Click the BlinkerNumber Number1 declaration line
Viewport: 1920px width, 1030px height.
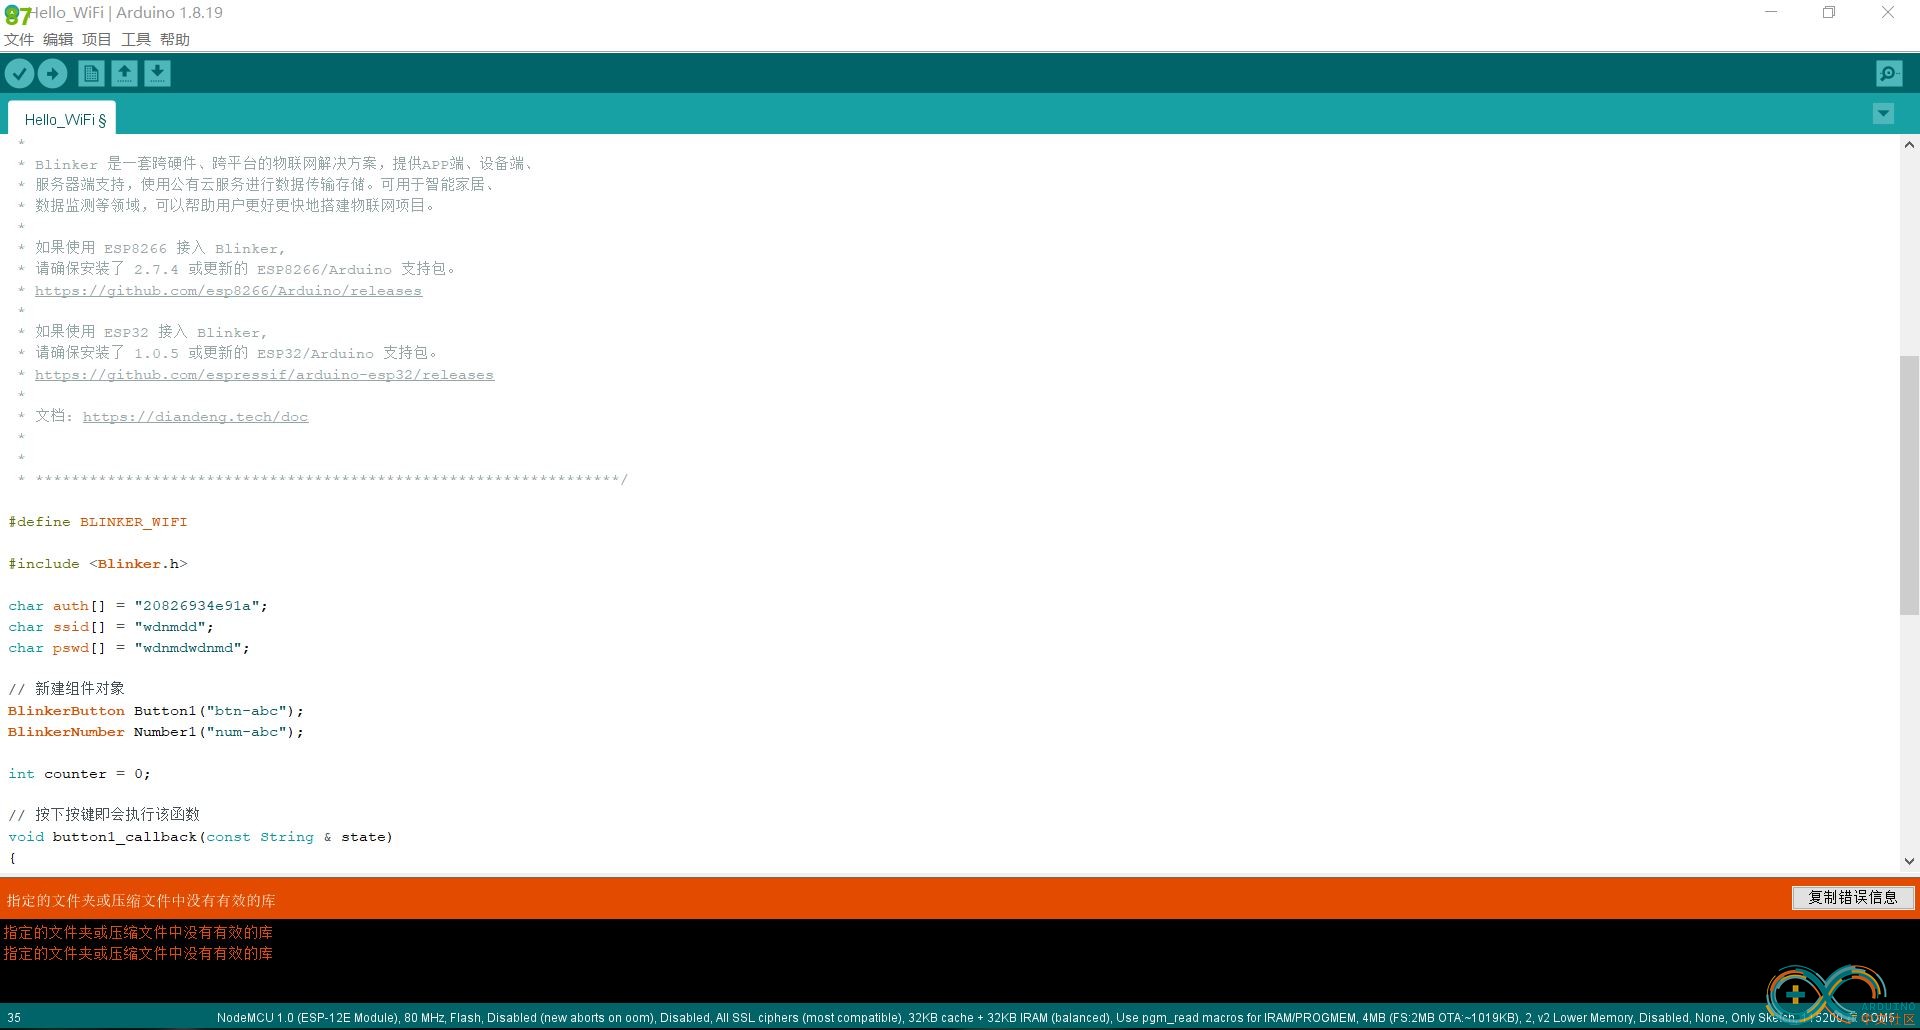(x=156, y=732)
